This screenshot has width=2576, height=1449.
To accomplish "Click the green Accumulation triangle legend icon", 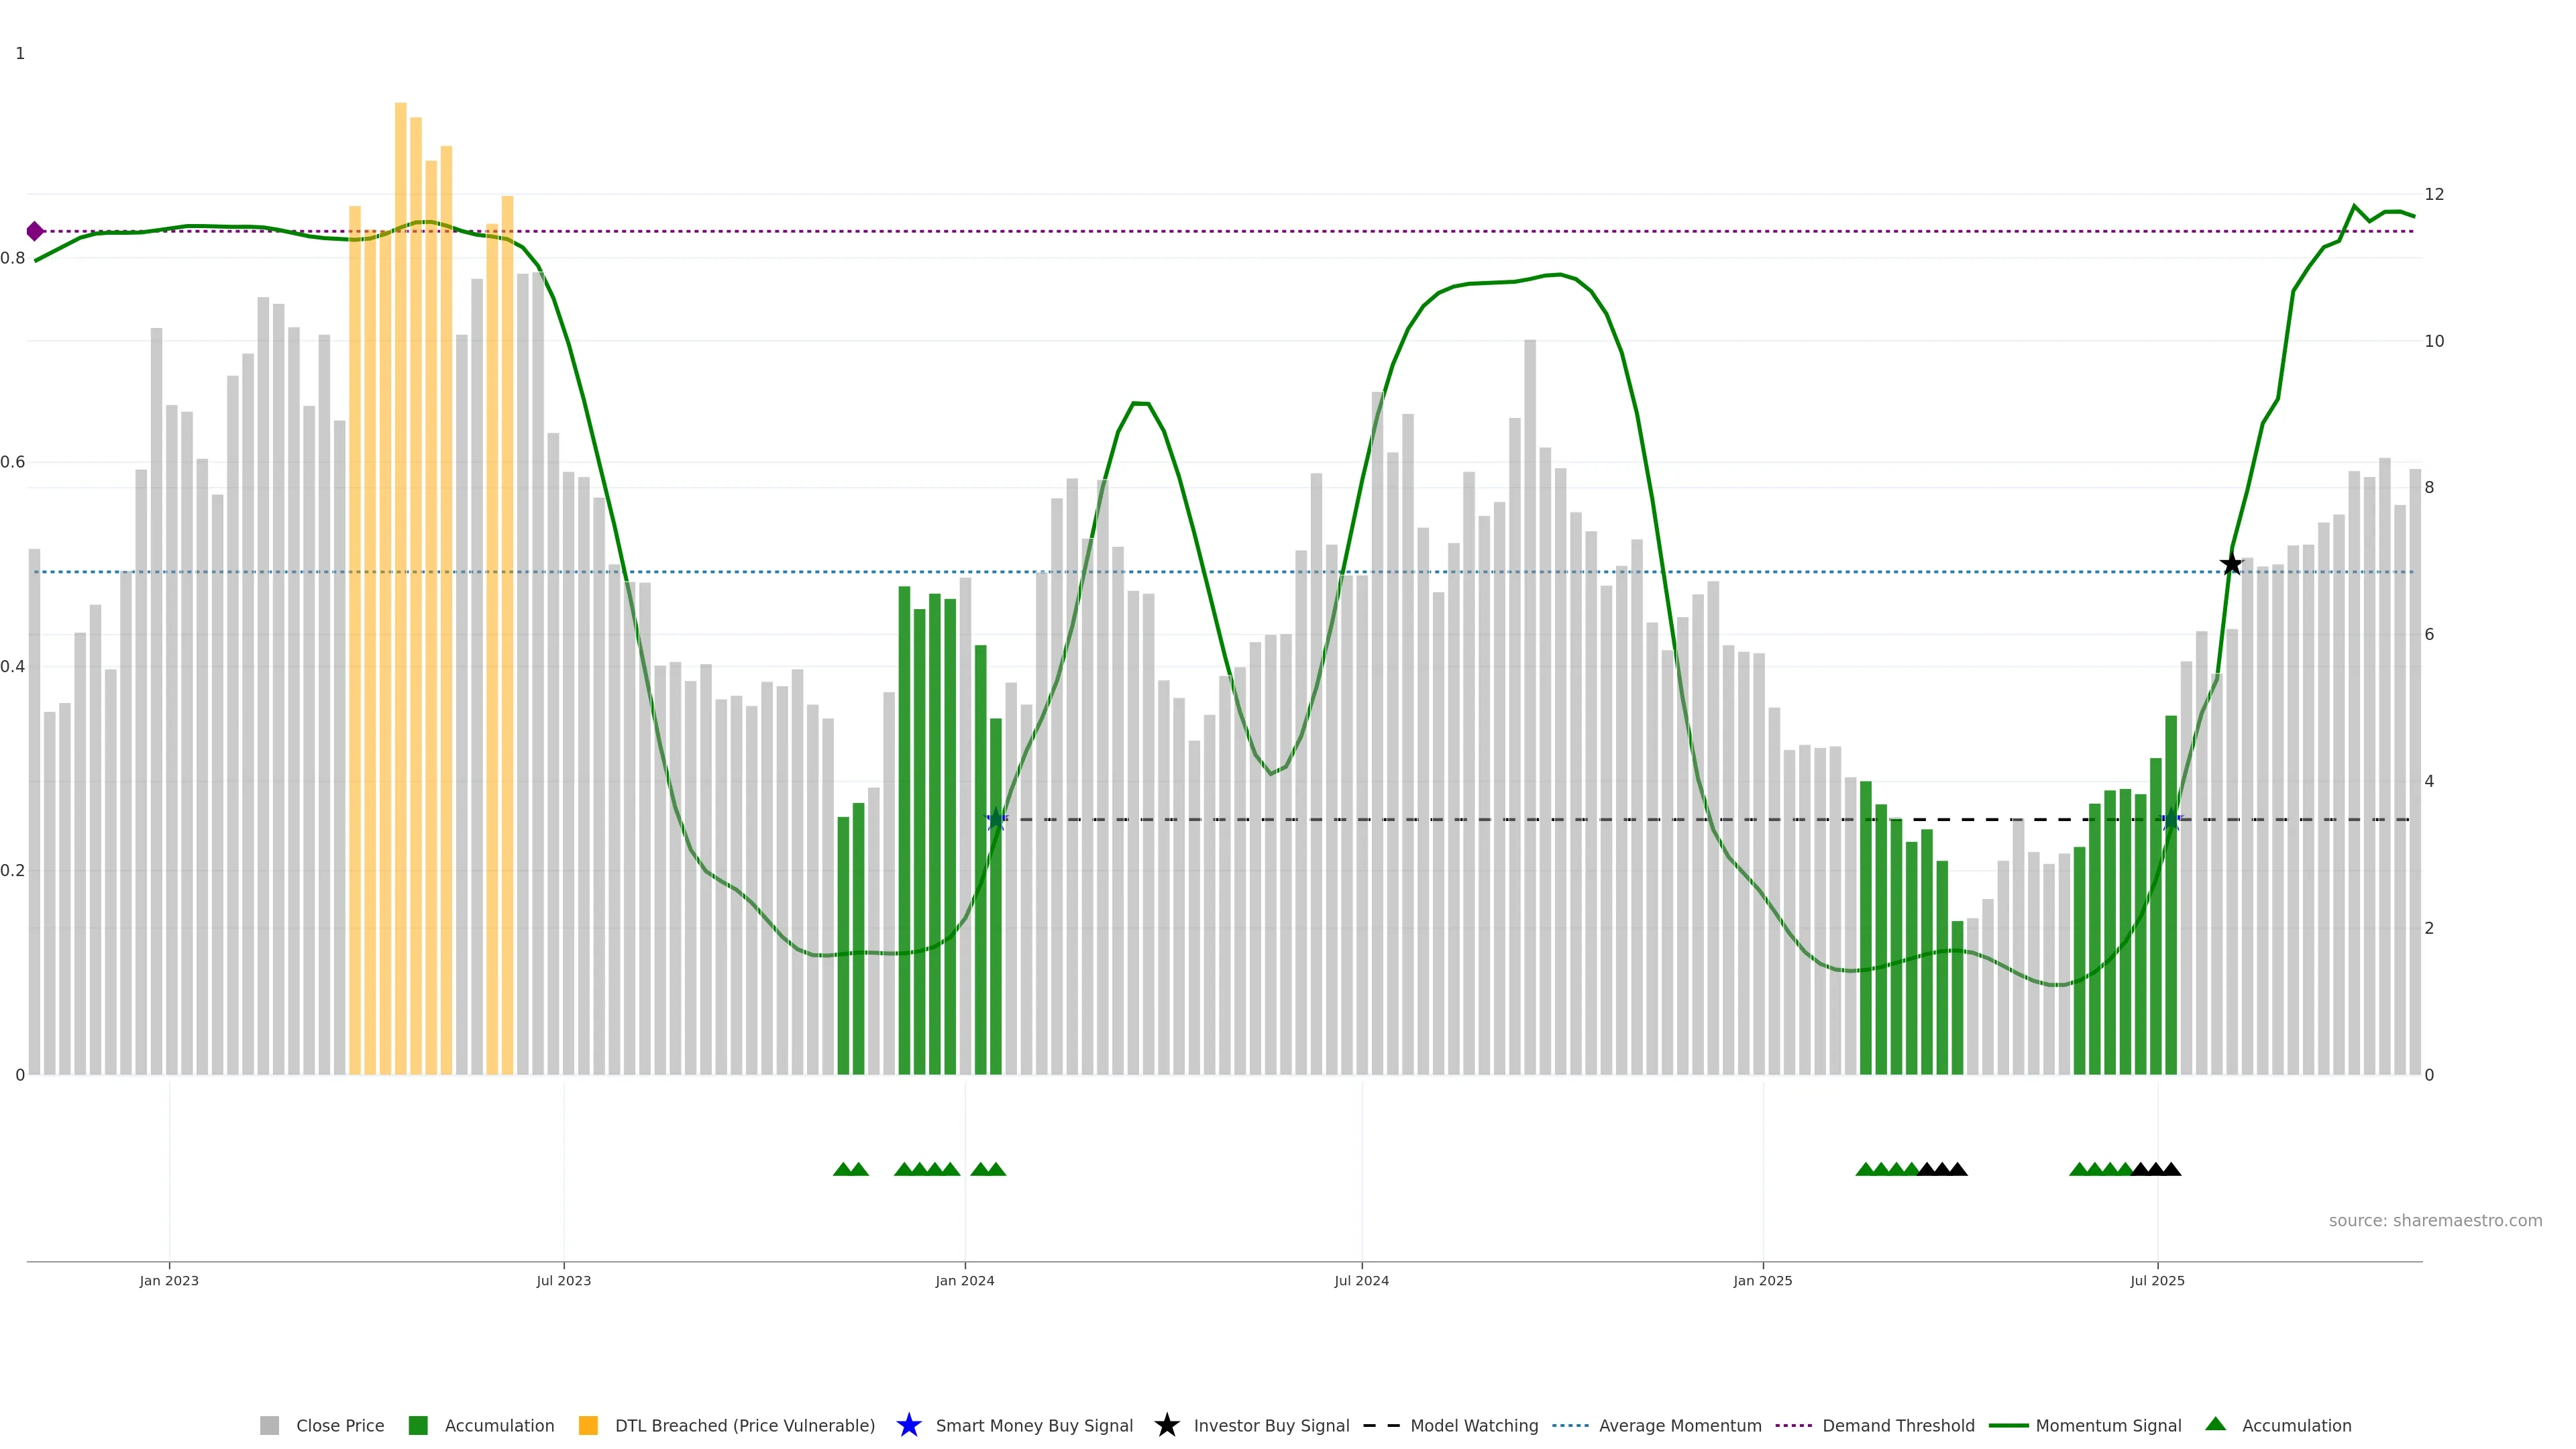I will (2215, 1424).
